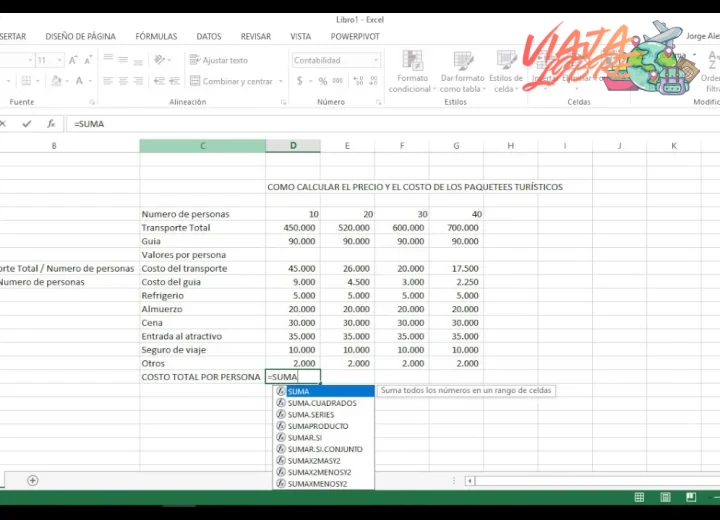This screenshot has height=520, width=720.
Task: Click into the formula bar showing =SUMA
Action: [395, 124]
